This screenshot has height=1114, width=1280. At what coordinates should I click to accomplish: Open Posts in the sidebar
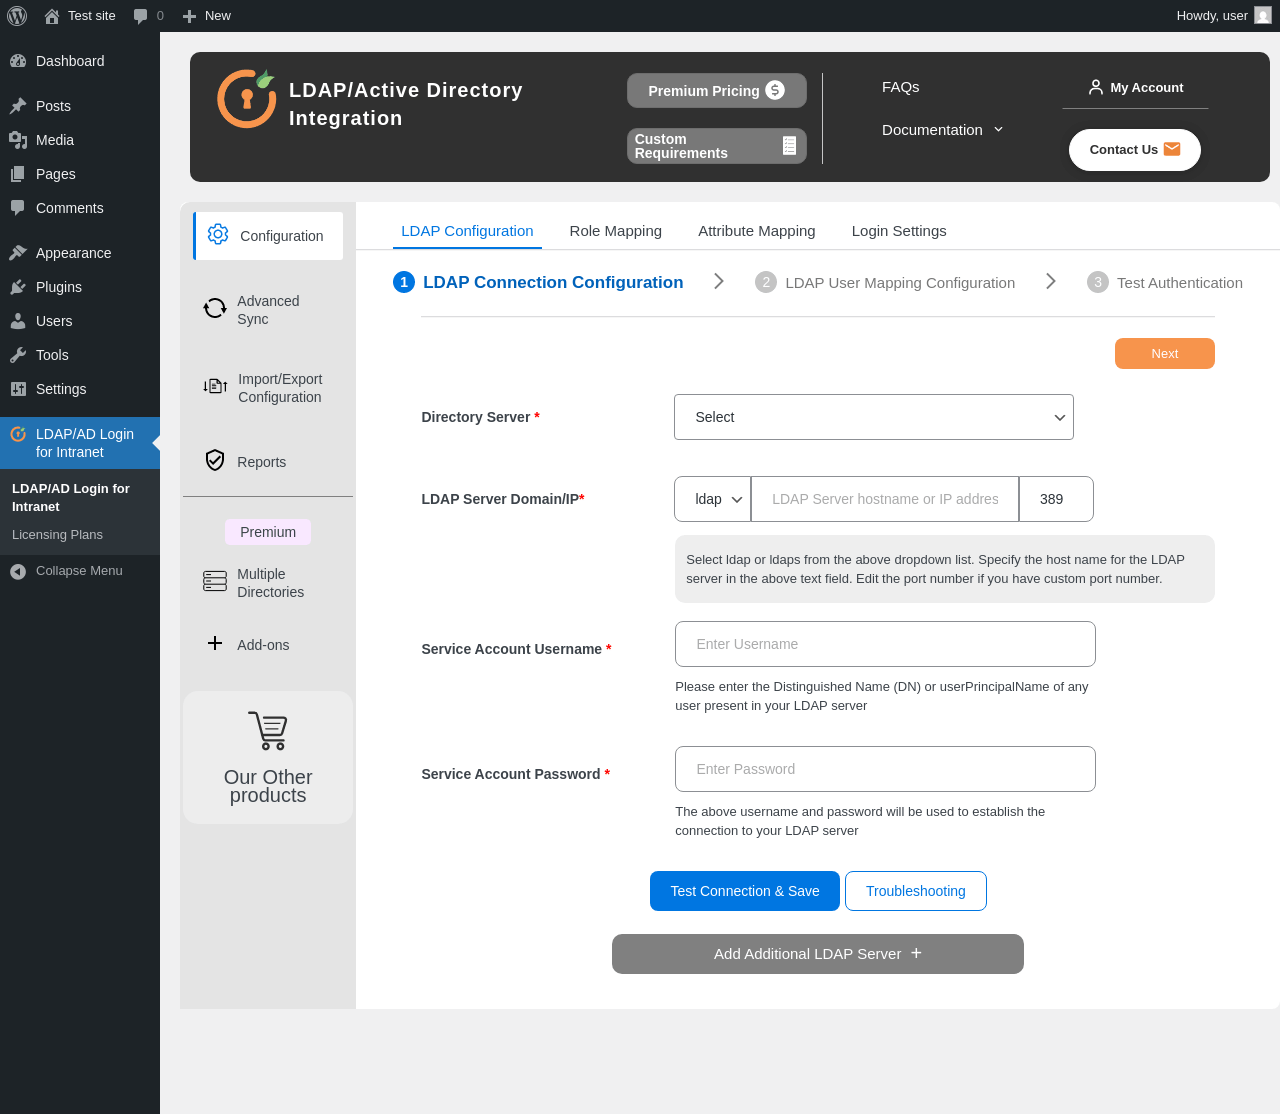coord(80,106)
